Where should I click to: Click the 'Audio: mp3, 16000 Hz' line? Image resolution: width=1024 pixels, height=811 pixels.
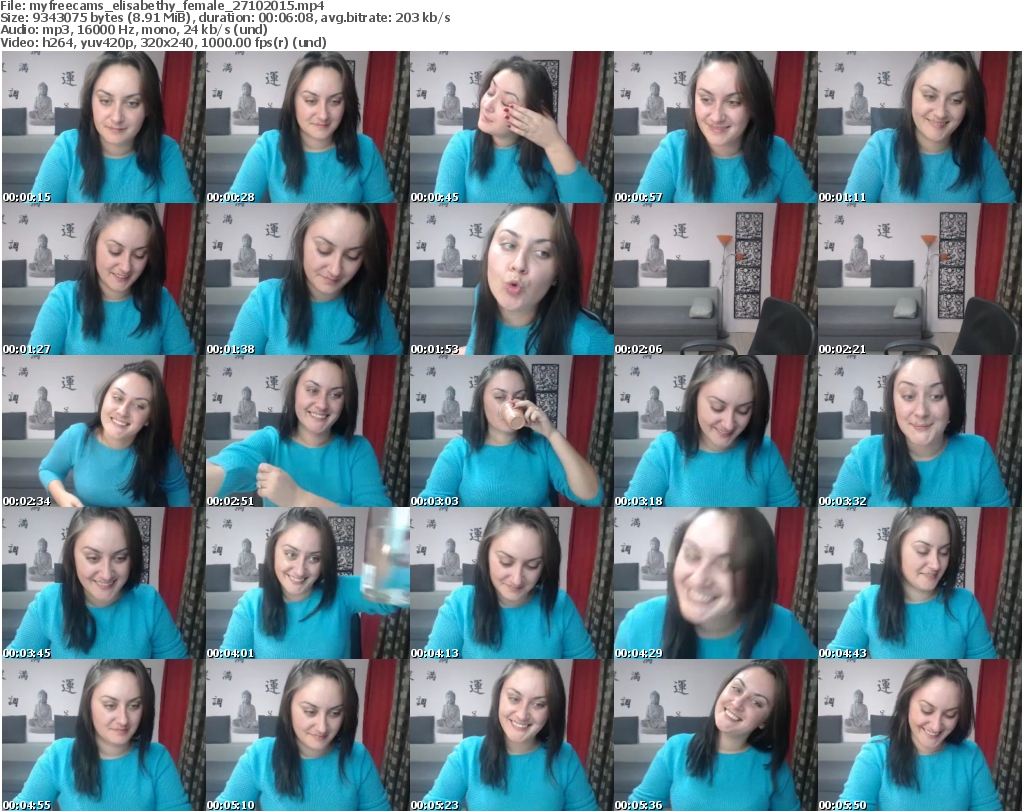point(134,30)
